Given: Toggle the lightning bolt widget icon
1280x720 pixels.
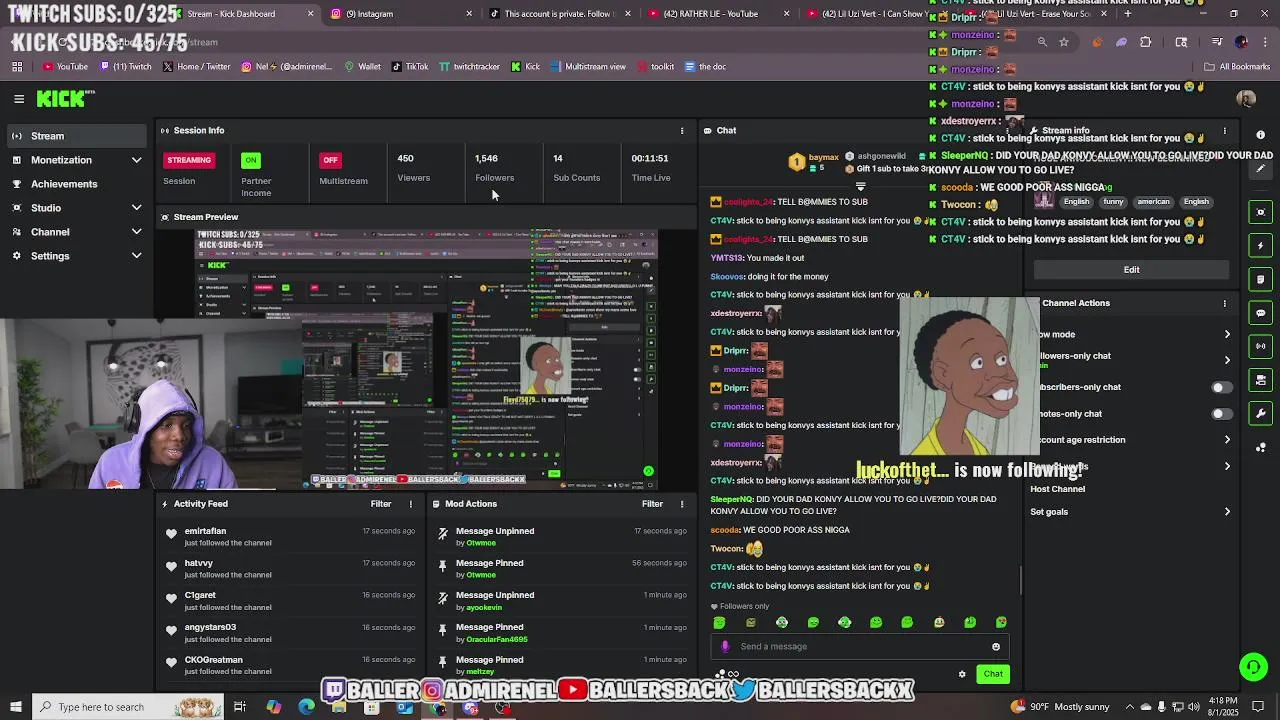Looking at the screenshot, I should [x=1260, y=246].
